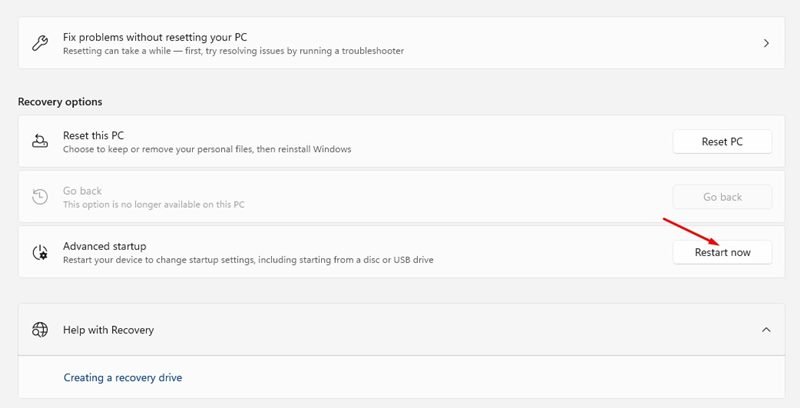The width and height of the screenshot is (800, 408).
Task: Click the Reset PC button
Action: pos(722,142)
